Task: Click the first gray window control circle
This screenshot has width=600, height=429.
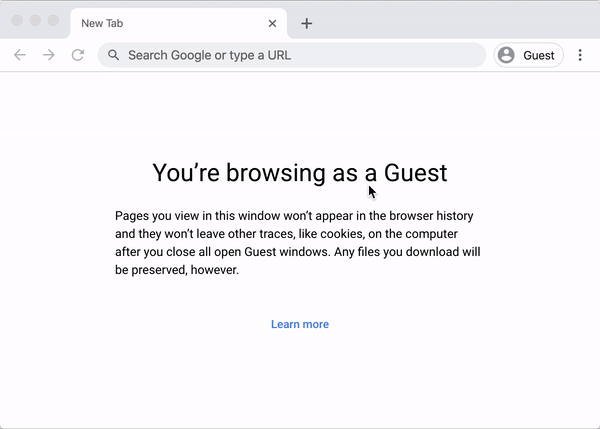Action: (17, 20)
